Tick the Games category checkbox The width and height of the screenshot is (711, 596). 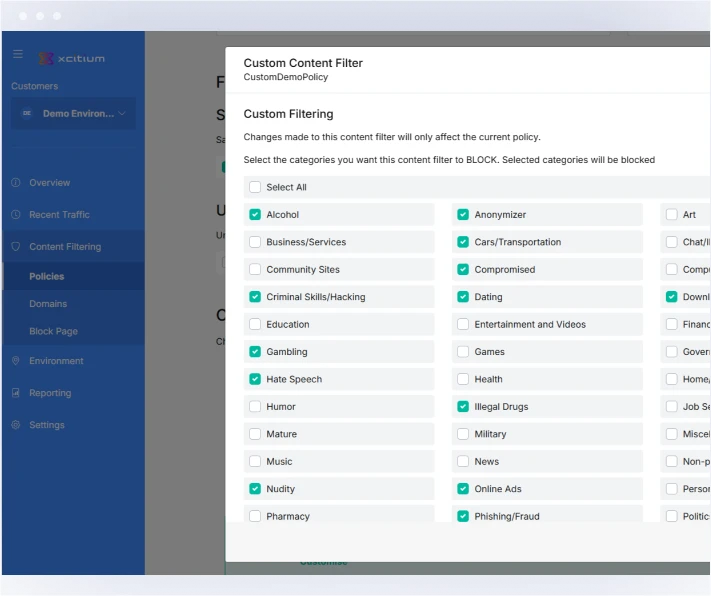click(463, 352)
